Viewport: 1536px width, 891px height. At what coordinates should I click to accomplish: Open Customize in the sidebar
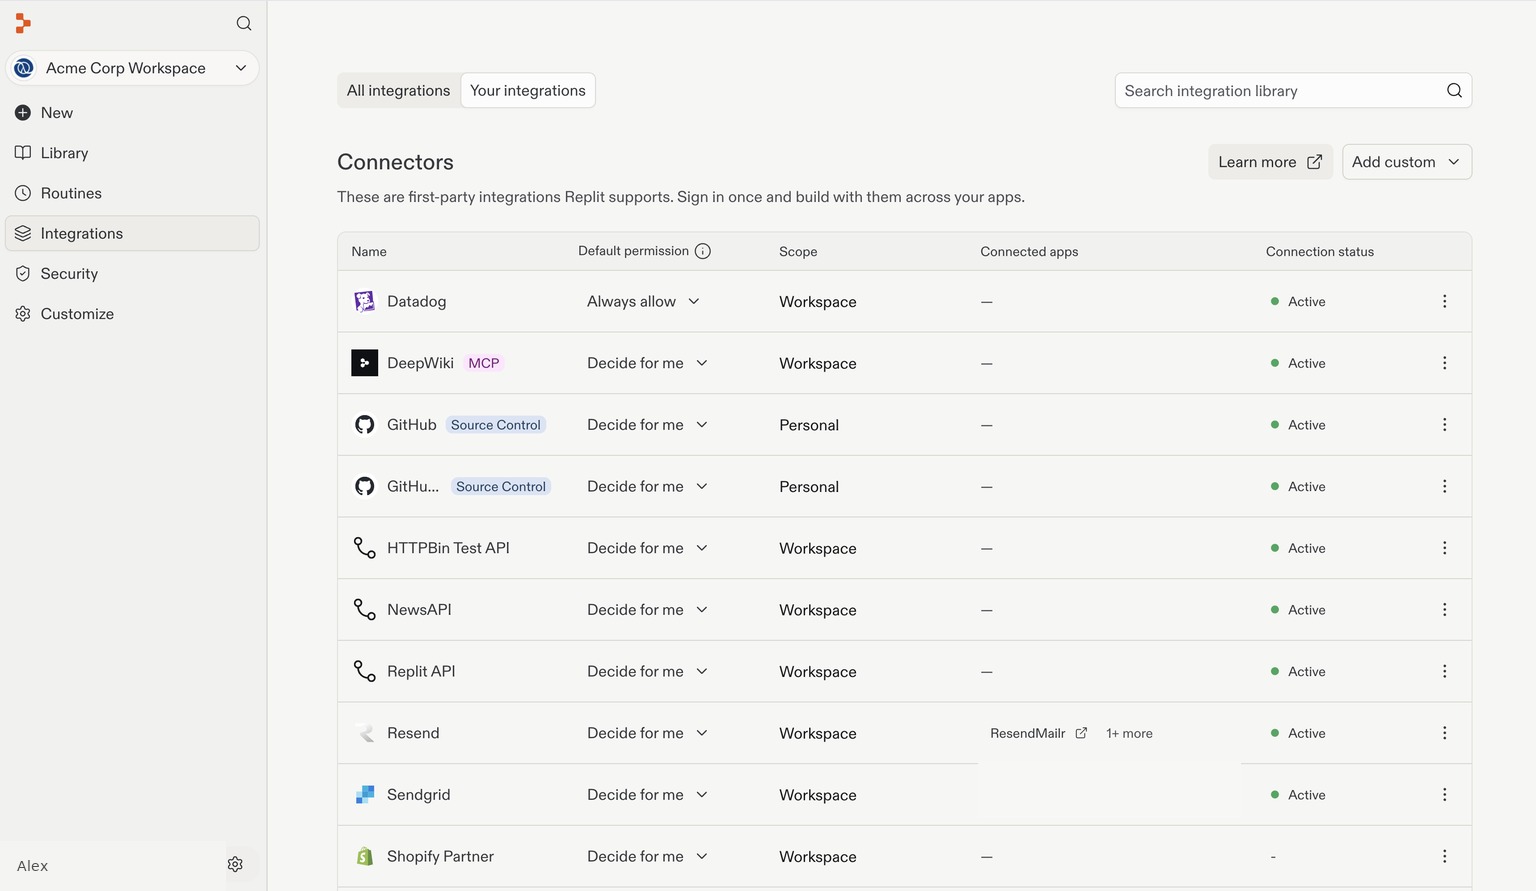point(132,314)
